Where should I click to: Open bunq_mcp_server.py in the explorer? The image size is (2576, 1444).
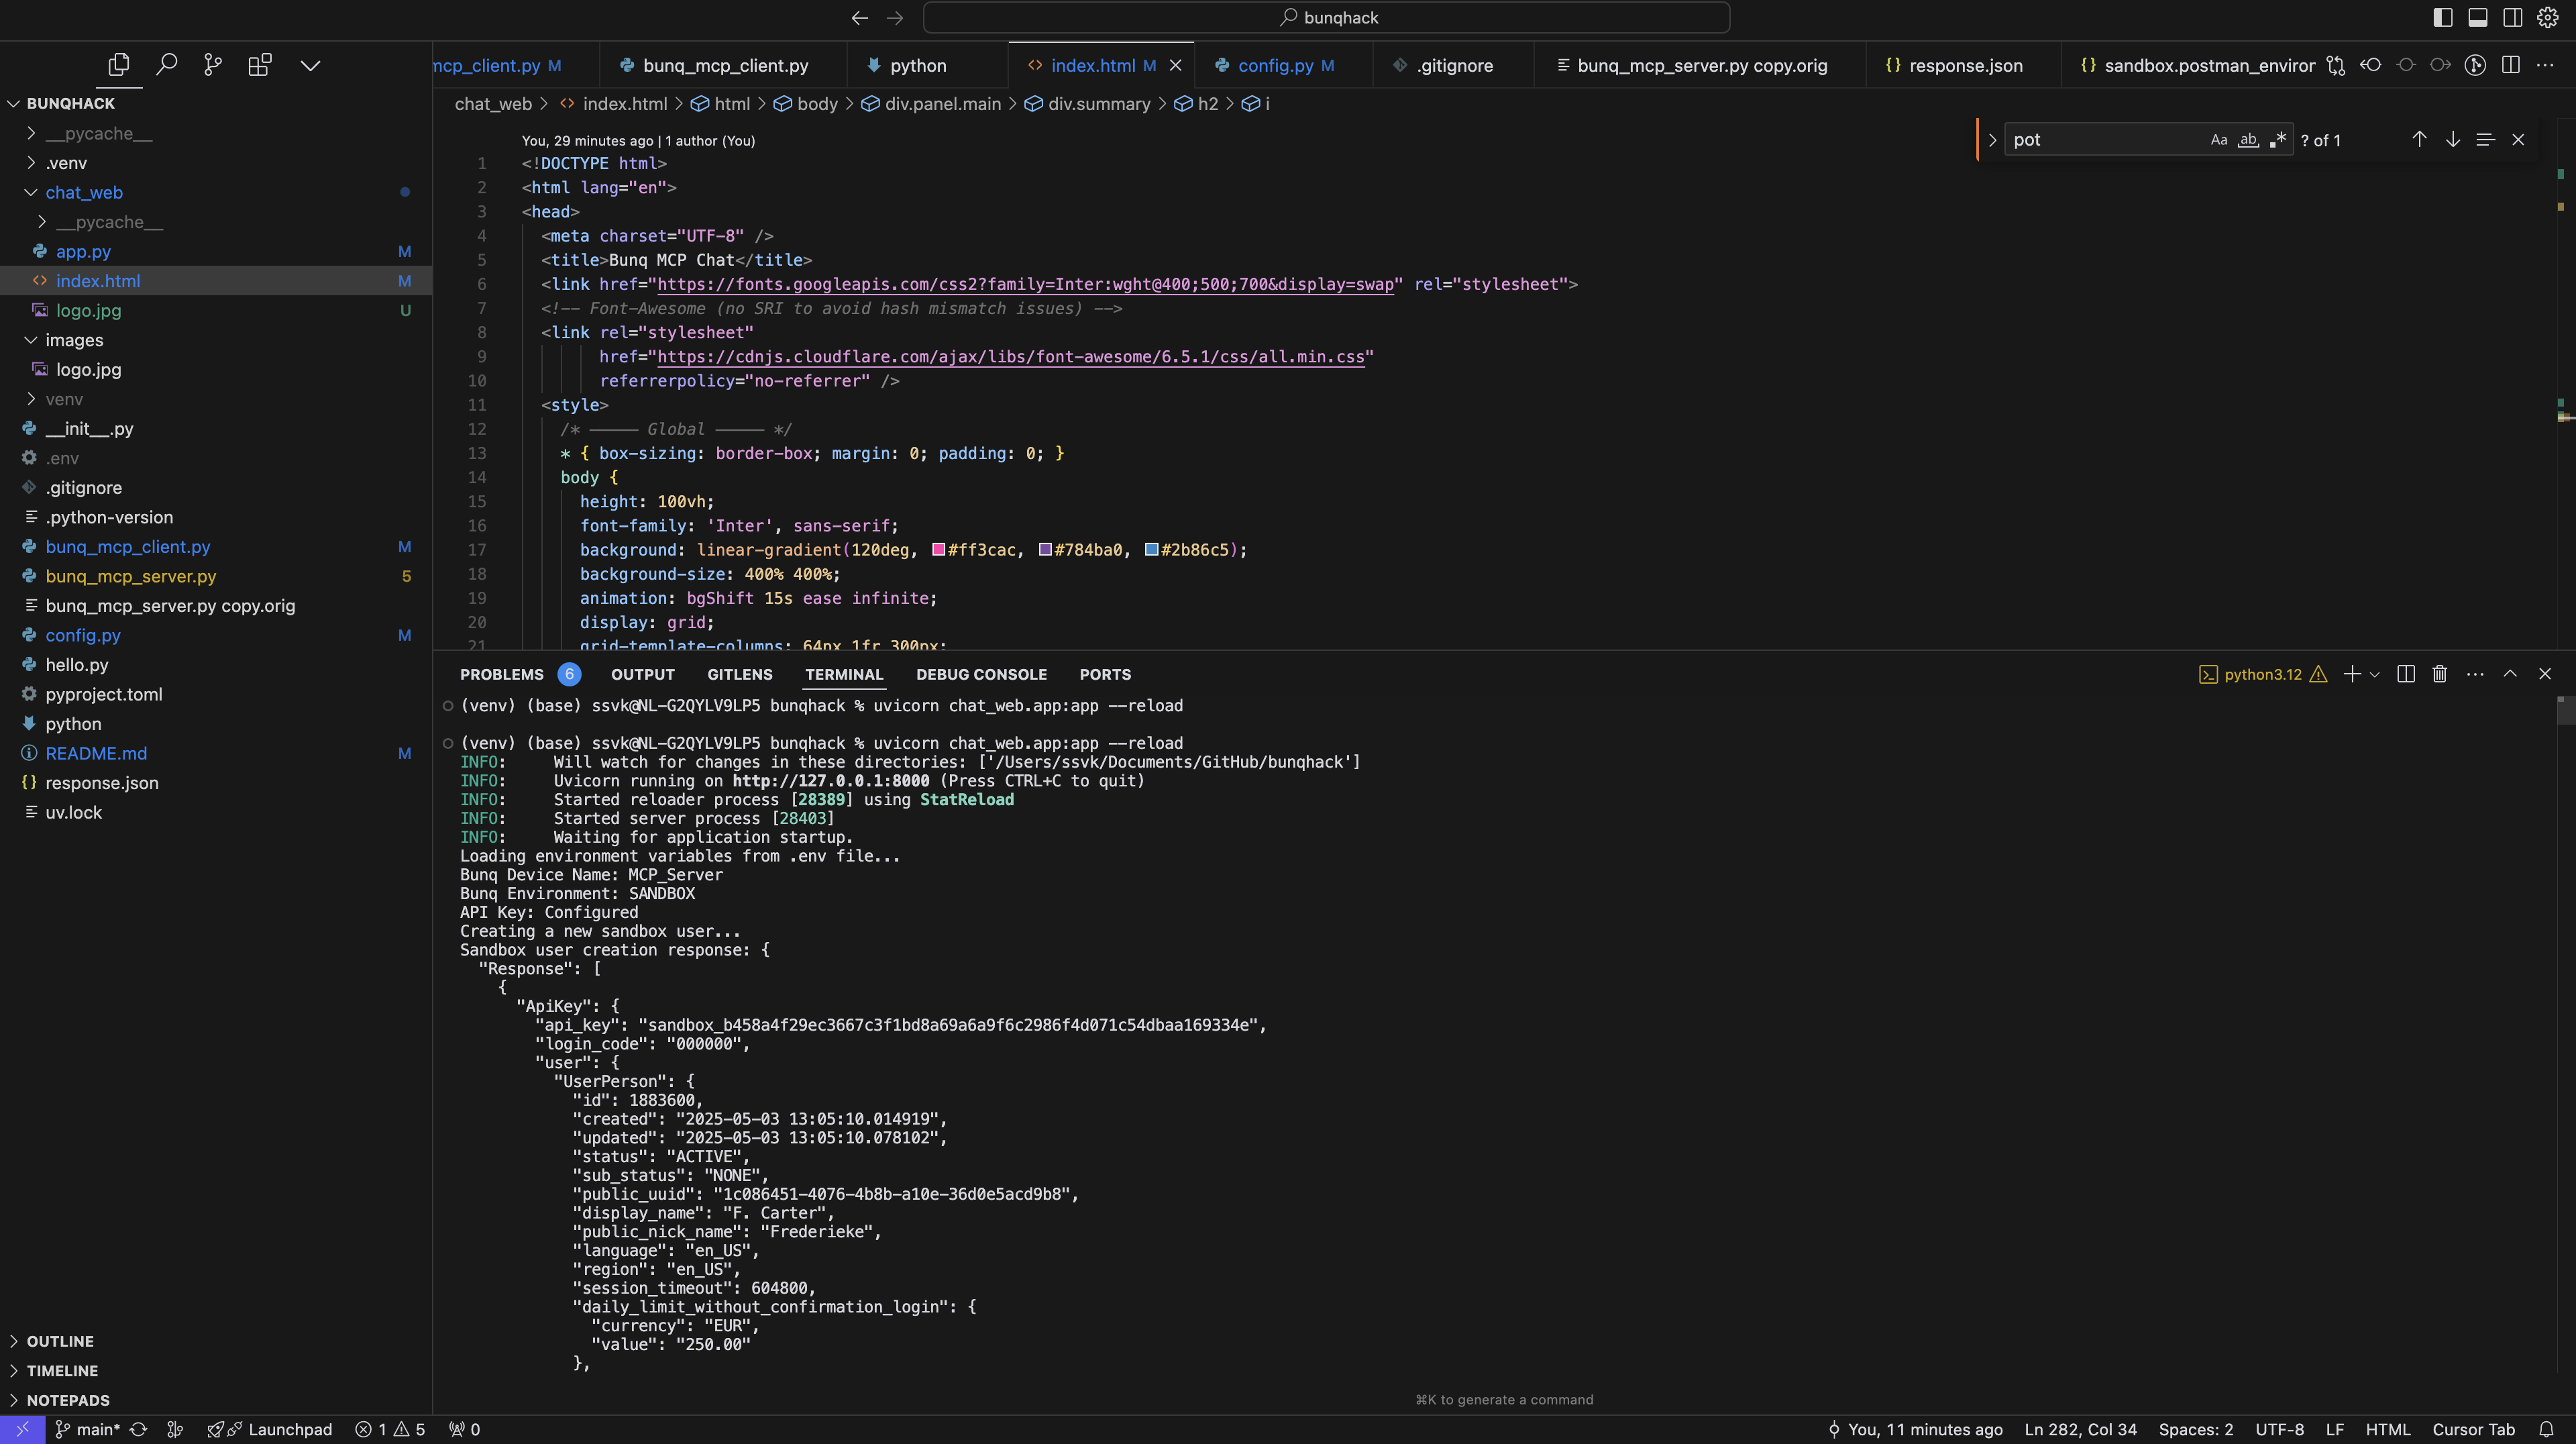[131, 576]
